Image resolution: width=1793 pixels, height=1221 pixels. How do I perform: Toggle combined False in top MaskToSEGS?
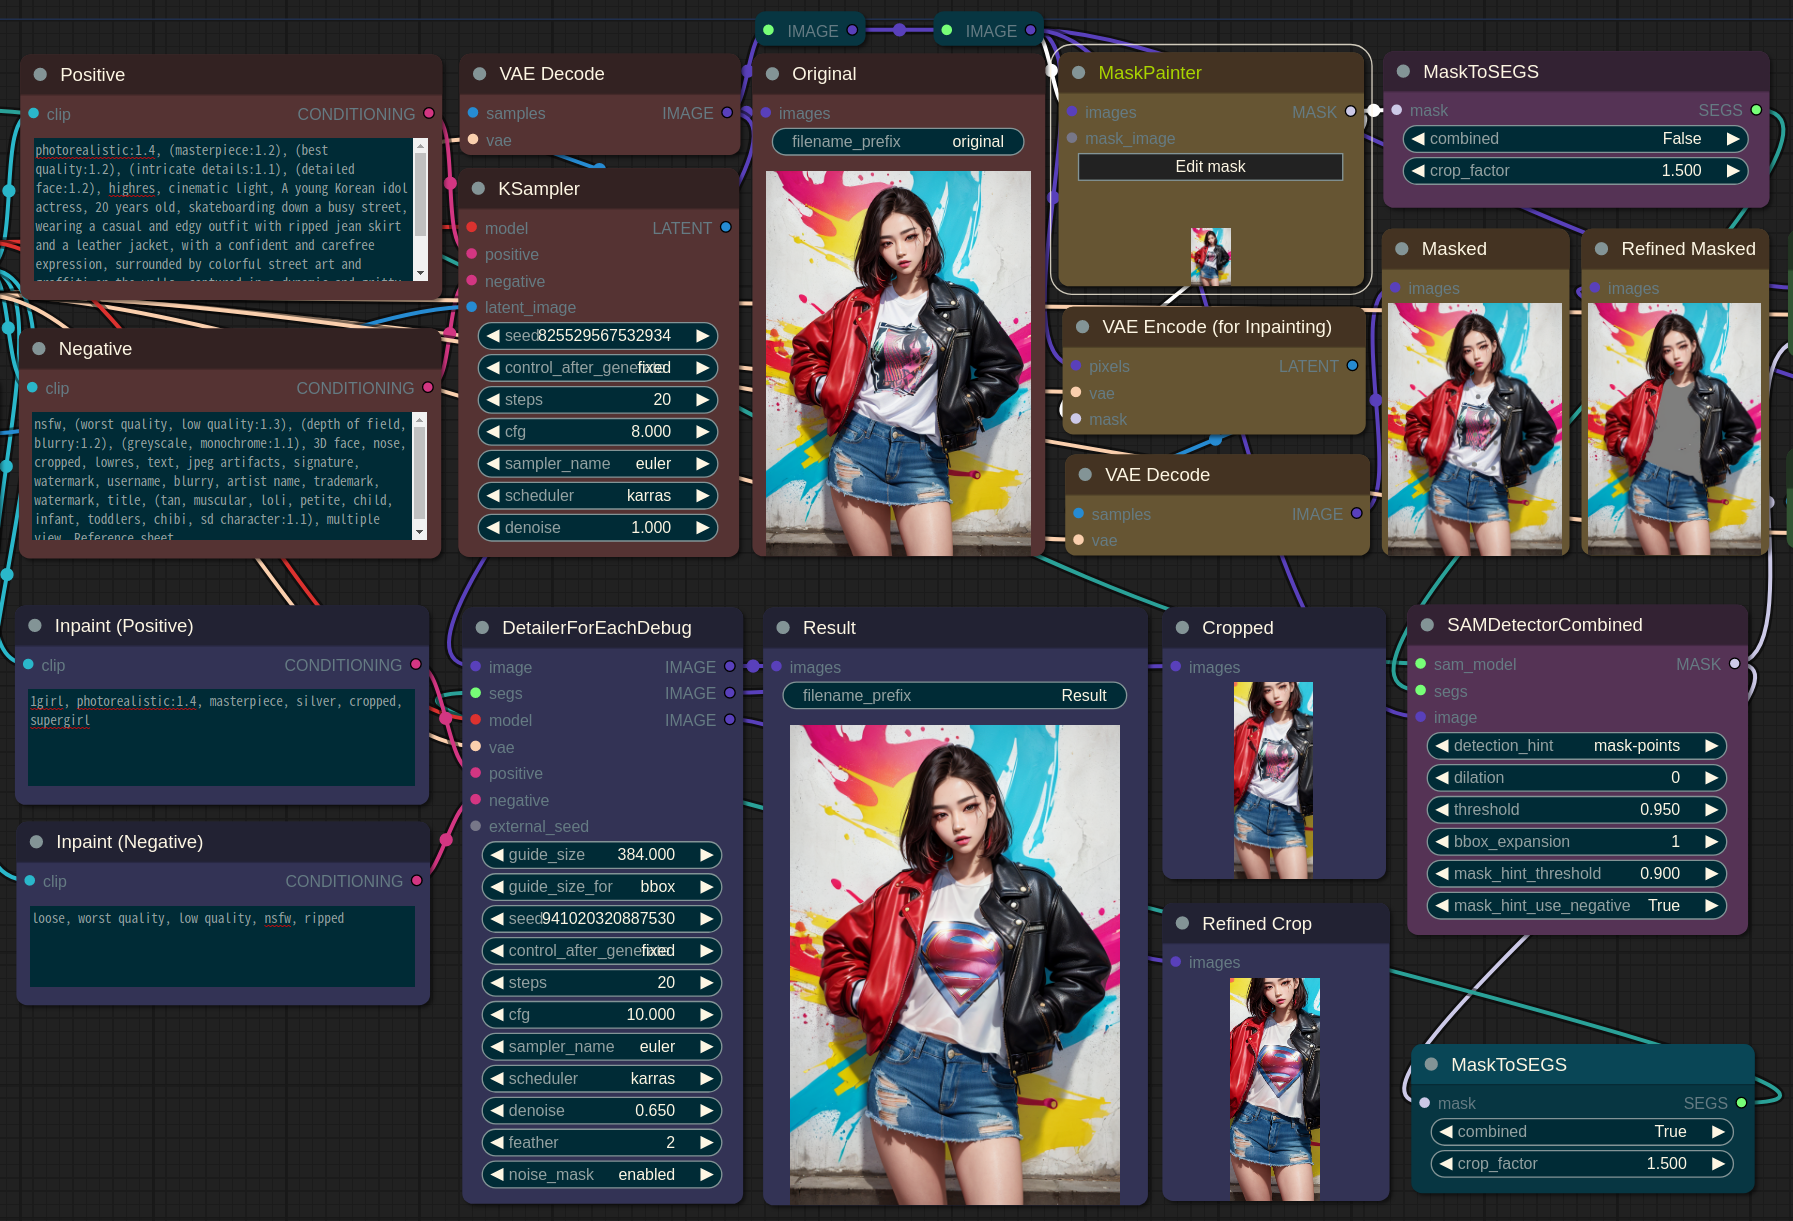click(1575, 139)
